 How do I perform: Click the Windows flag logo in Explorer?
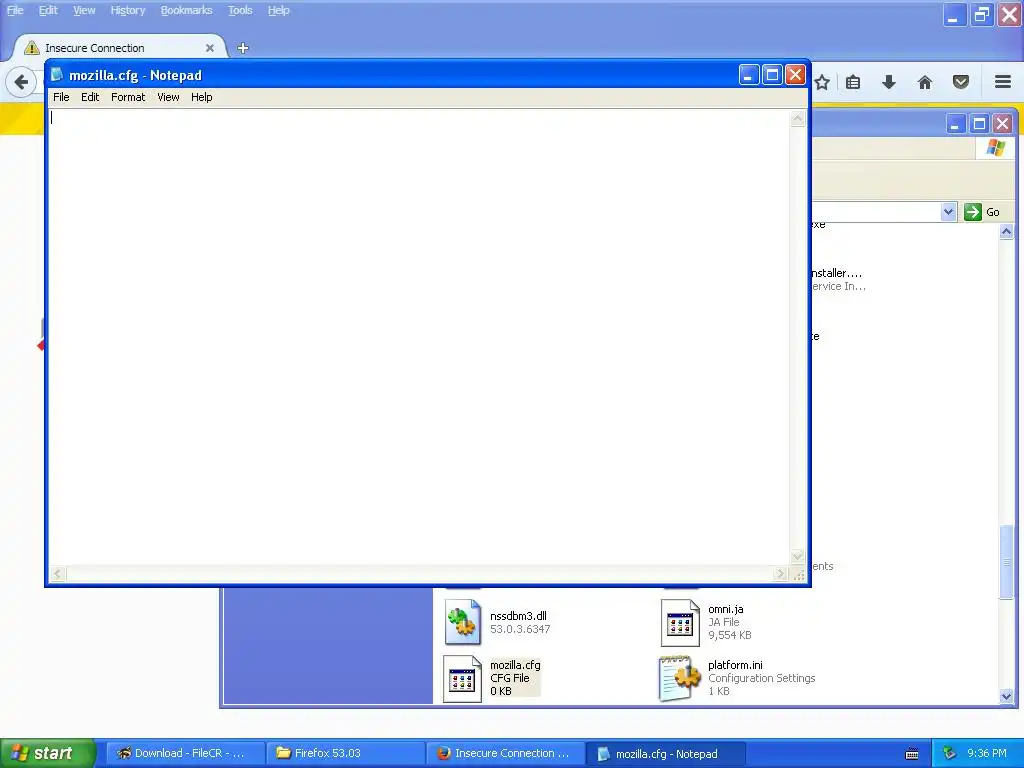[995, 148]
